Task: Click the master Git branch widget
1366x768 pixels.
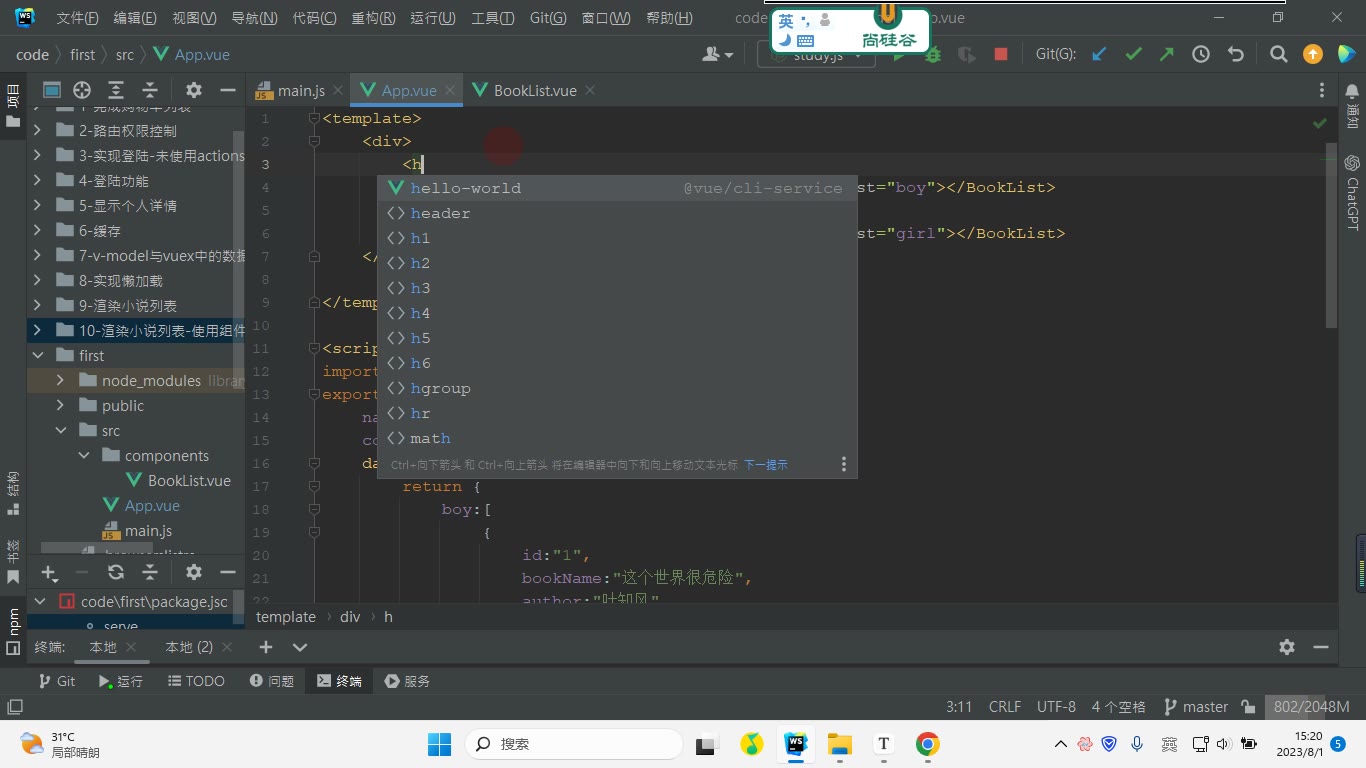Action: tap(1196, 706)
